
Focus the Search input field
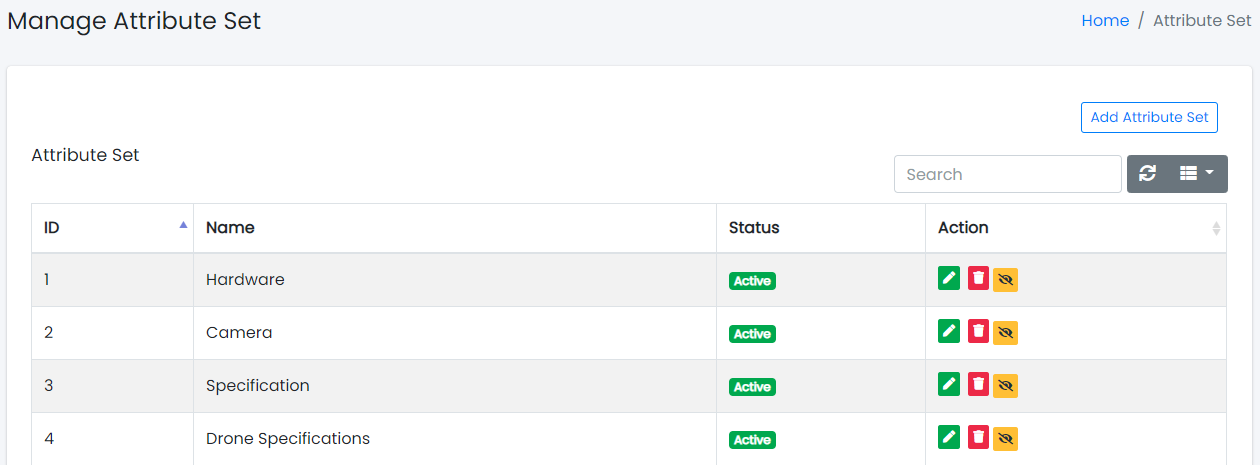(x=1007, y=174)
